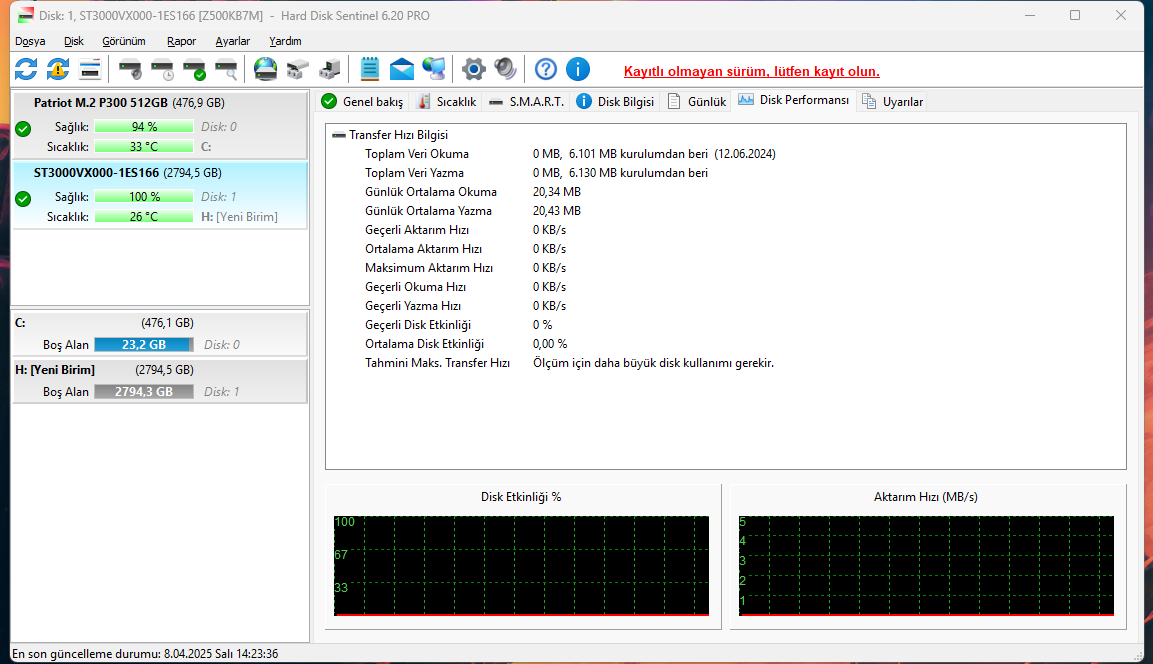
Task: Click the disk with green check icon
Action: [194, 70]
